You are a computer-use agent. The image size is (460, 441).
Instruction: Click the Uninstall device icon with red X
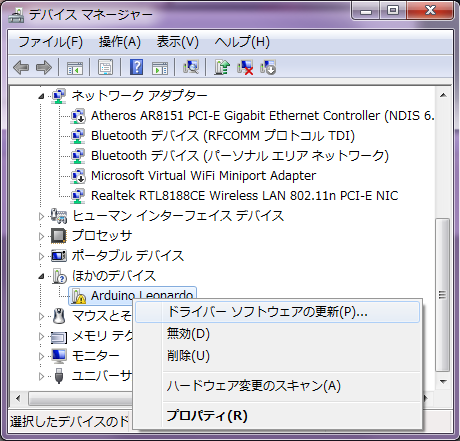245,67
